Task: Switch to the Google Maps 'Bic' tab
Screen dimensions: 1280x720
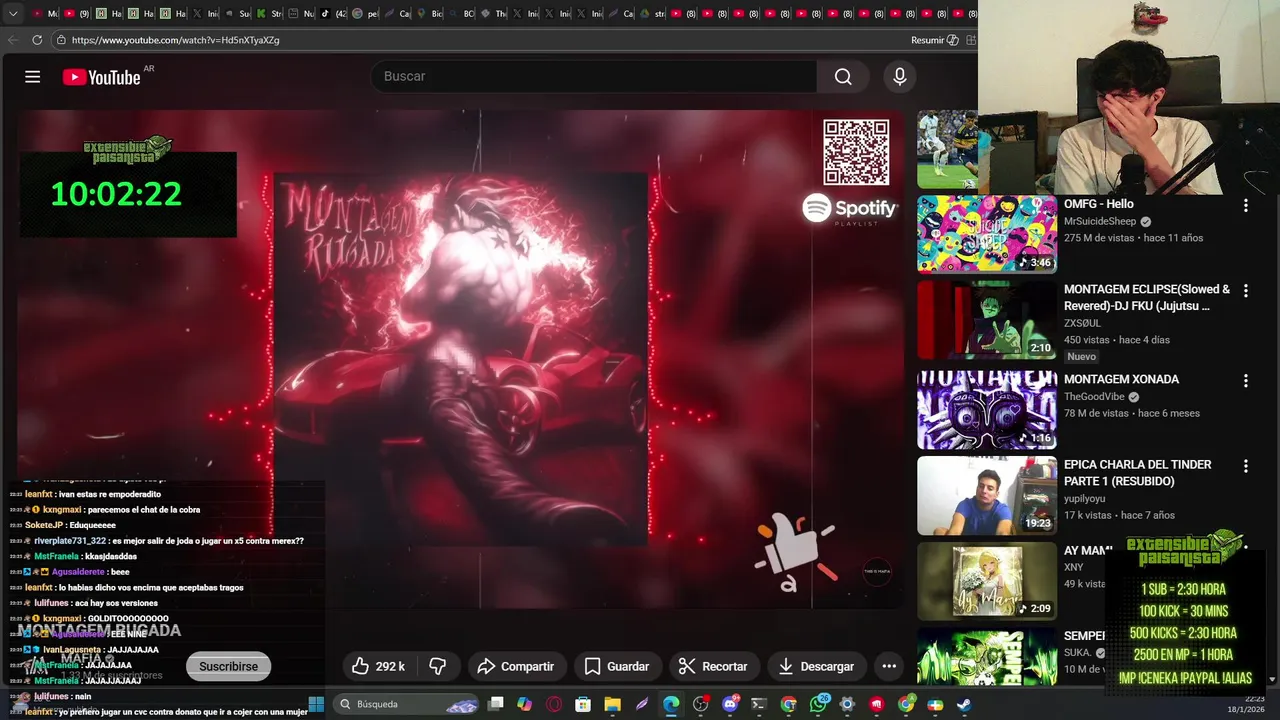Action: (x=431, y=13)
